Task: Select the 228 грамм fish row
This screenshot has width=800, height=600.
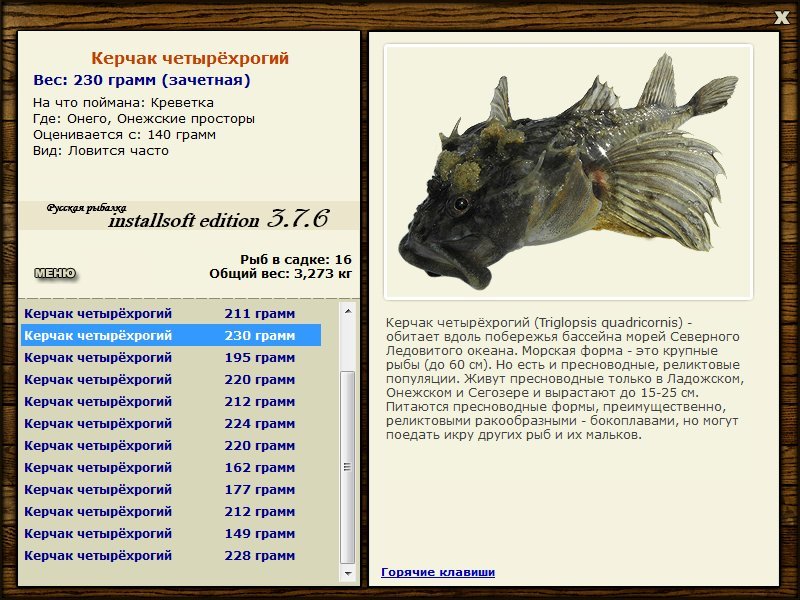Action: pyautogui.click(x=171, y=555)
